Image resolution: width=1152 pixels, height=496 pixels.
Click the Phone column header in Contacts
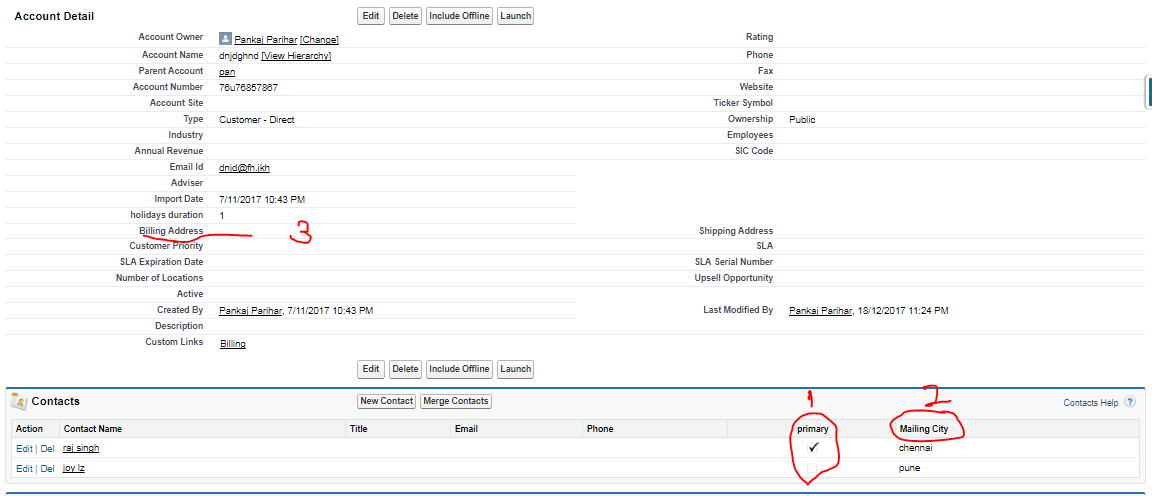pyautogui.click(x=600, y=429)
